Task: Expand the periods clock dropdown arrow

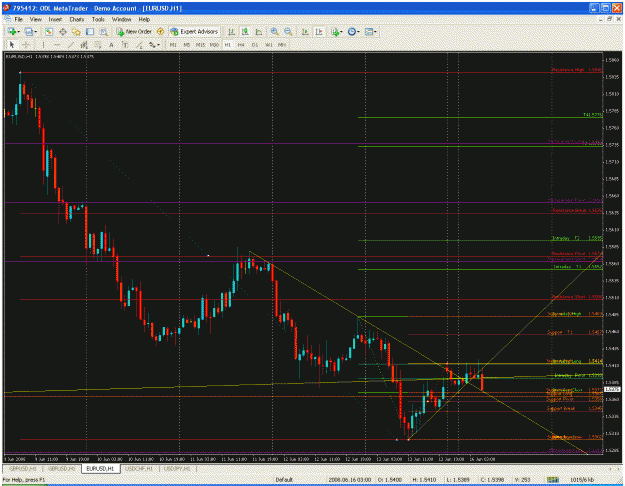Action: click(x=358, y=31)
